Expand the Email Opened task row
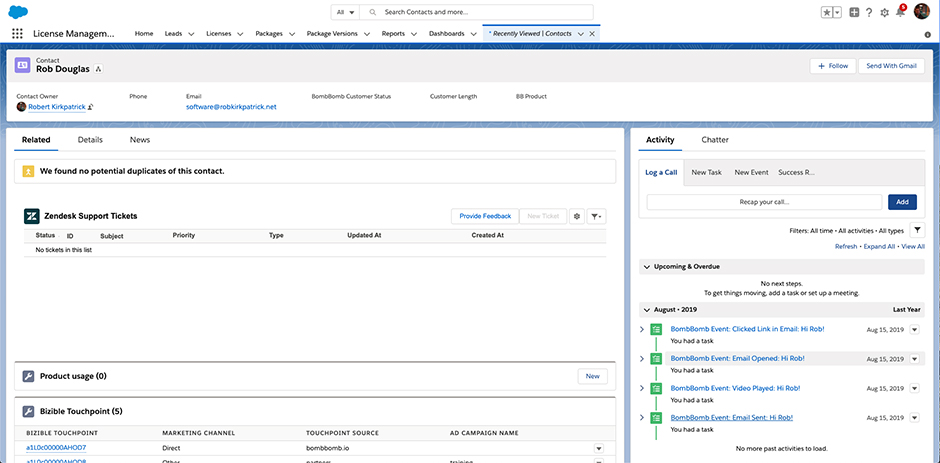Image resolution: width=940 pixels, height=463 pixels. pyautogui.click(x=642, y=359)
